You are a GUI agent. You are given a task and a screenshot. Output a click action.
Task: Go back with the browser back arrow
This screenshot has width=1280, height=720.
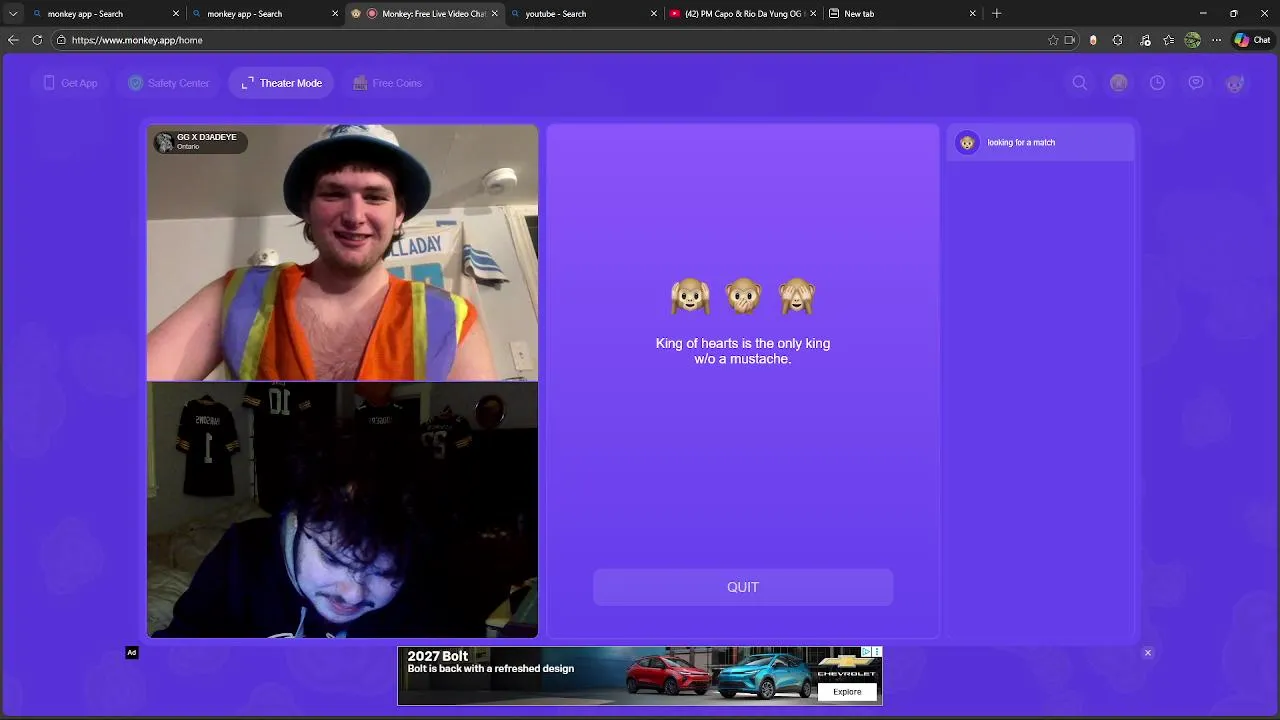tap(13, 40)
